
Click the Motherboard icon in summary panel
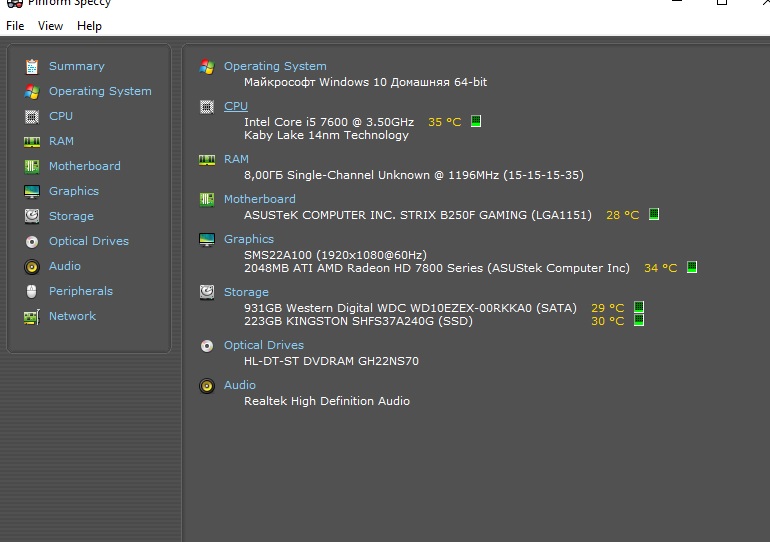coord(207,199)
